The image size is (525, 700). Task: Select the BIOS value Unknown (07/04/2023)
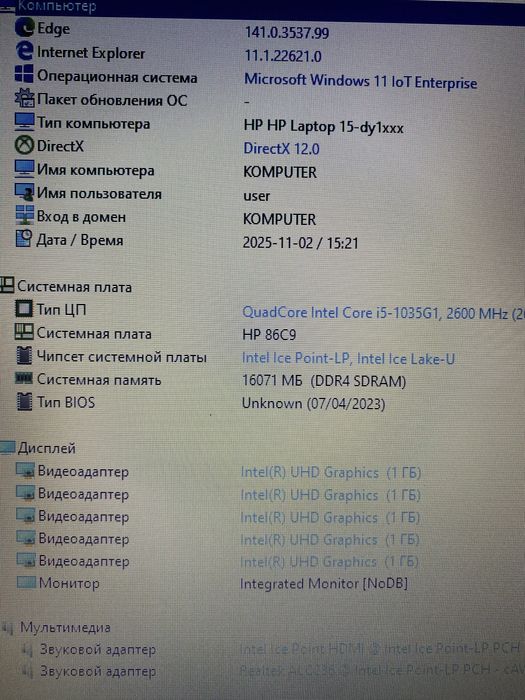[313, 404]
